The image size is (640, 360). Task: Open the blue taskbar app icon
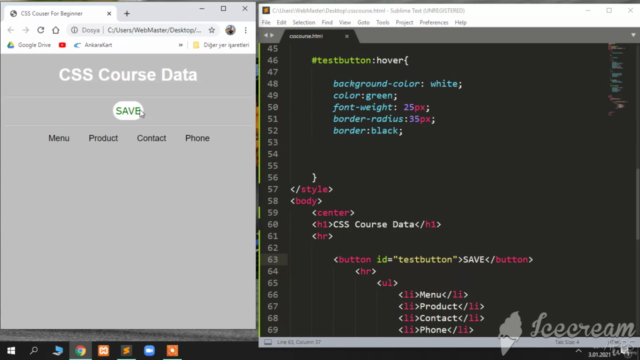point(58,351)
